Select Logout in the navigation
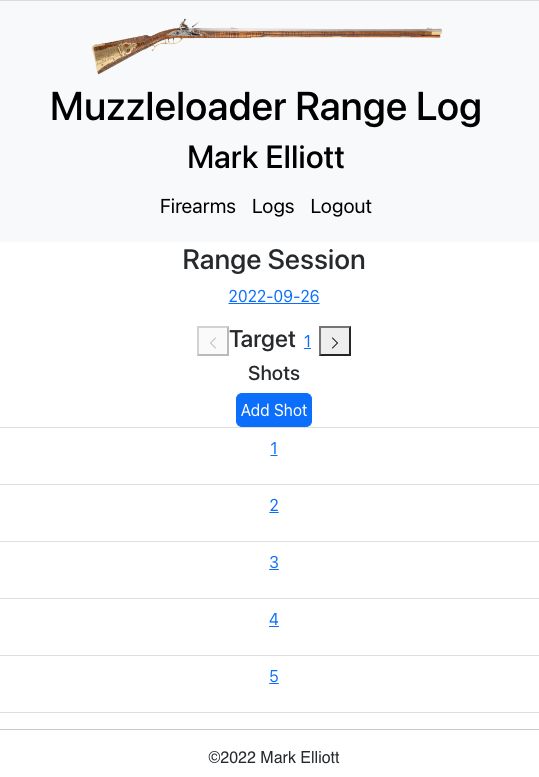539x777 pixels. coord(341,206)
